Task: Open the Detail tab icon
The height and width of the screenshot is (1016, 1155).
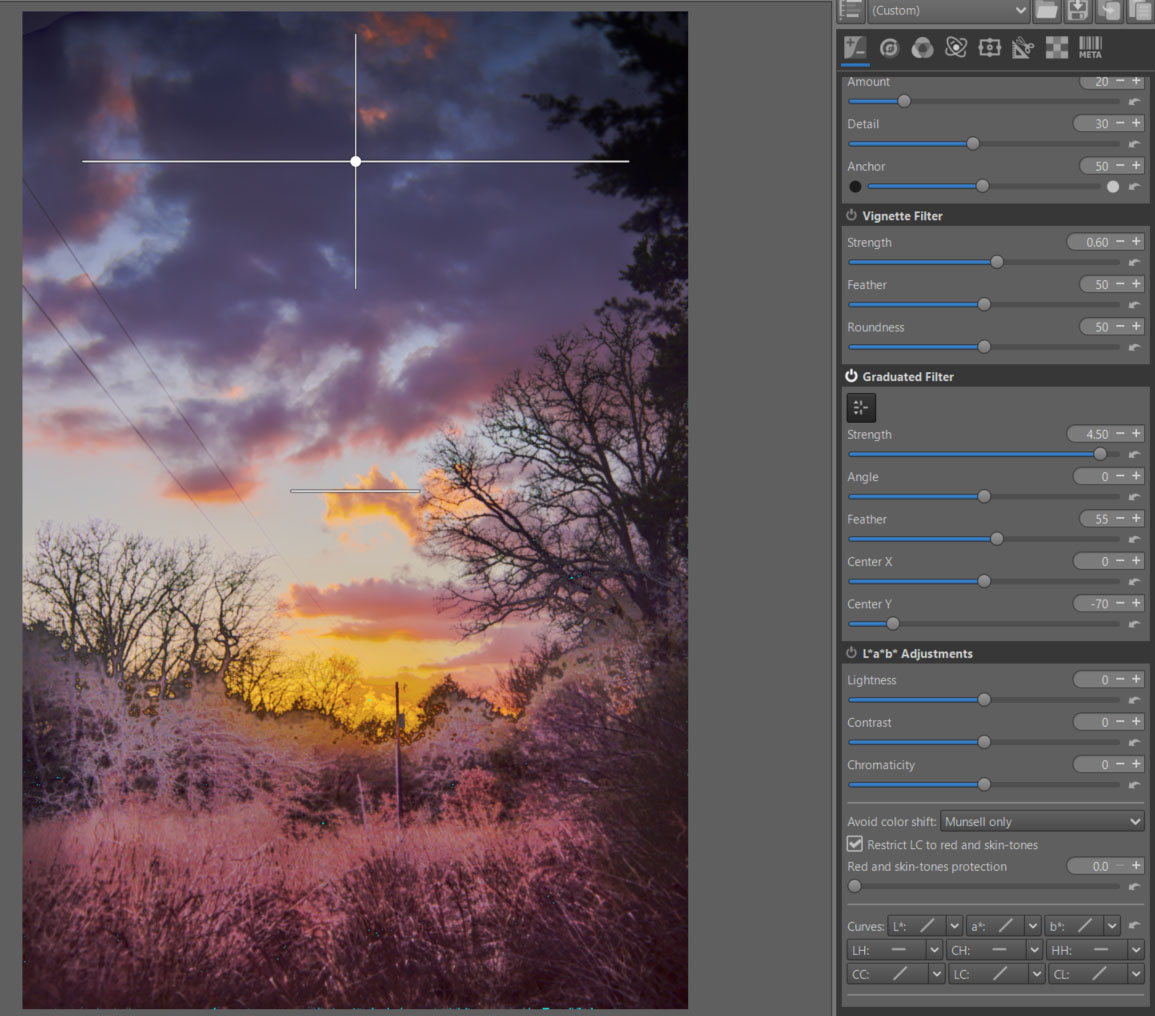Action: click(x=889, y=48)
